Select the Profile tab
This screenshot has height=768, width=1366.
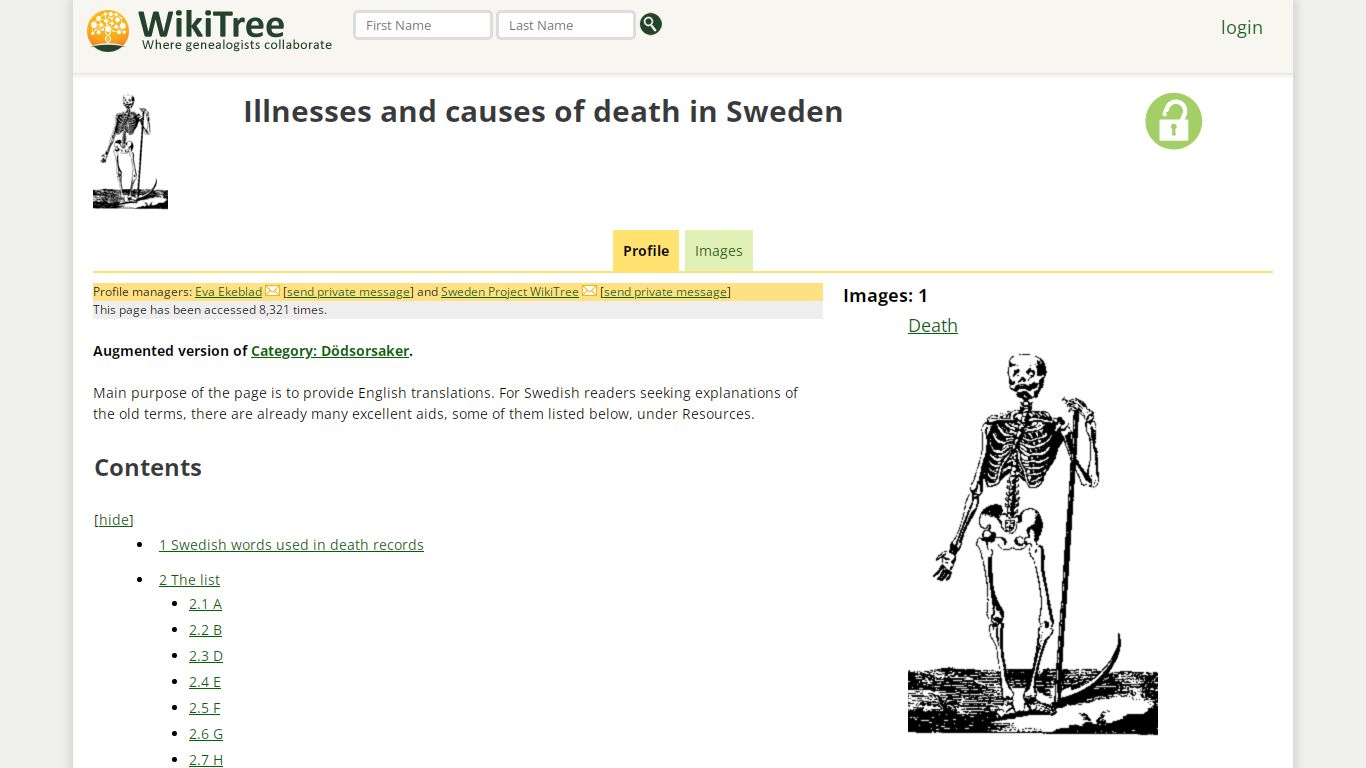tap(646, 251)
